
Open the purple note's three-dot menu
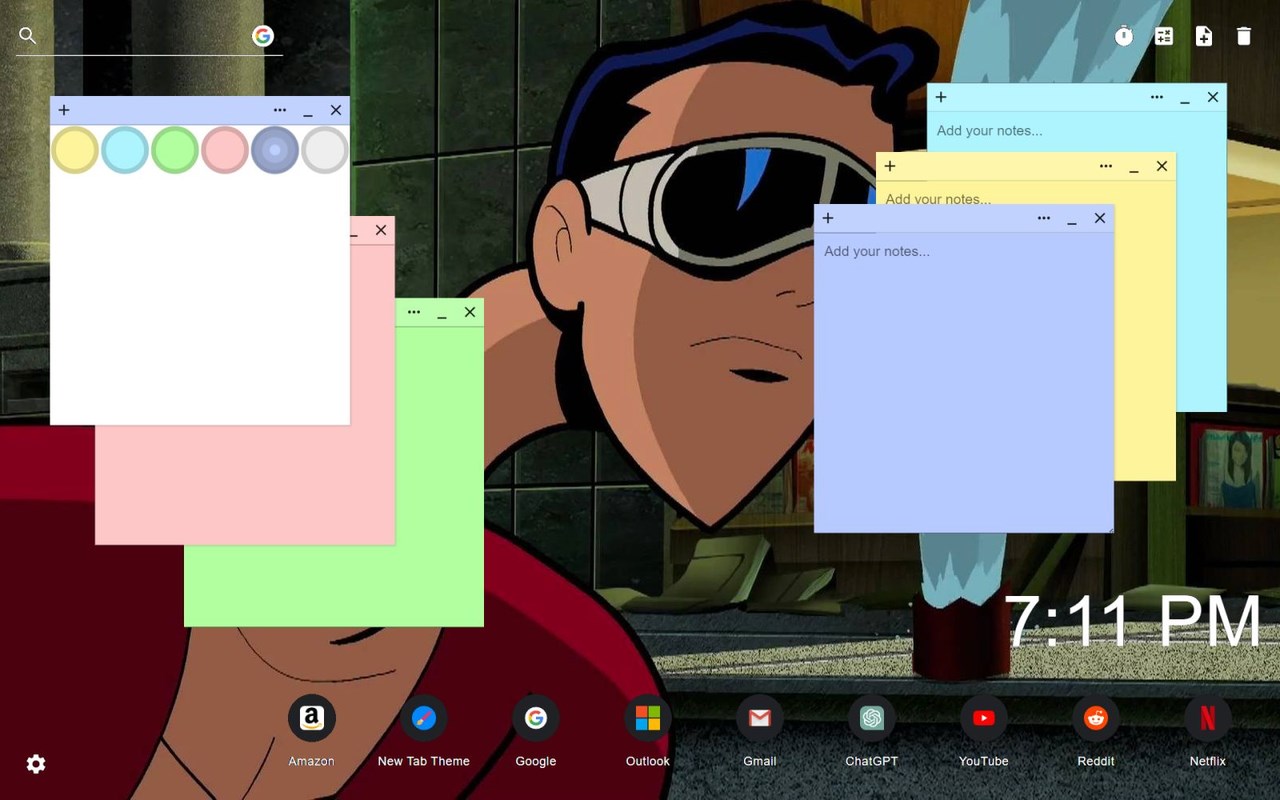click(1044, 218)
